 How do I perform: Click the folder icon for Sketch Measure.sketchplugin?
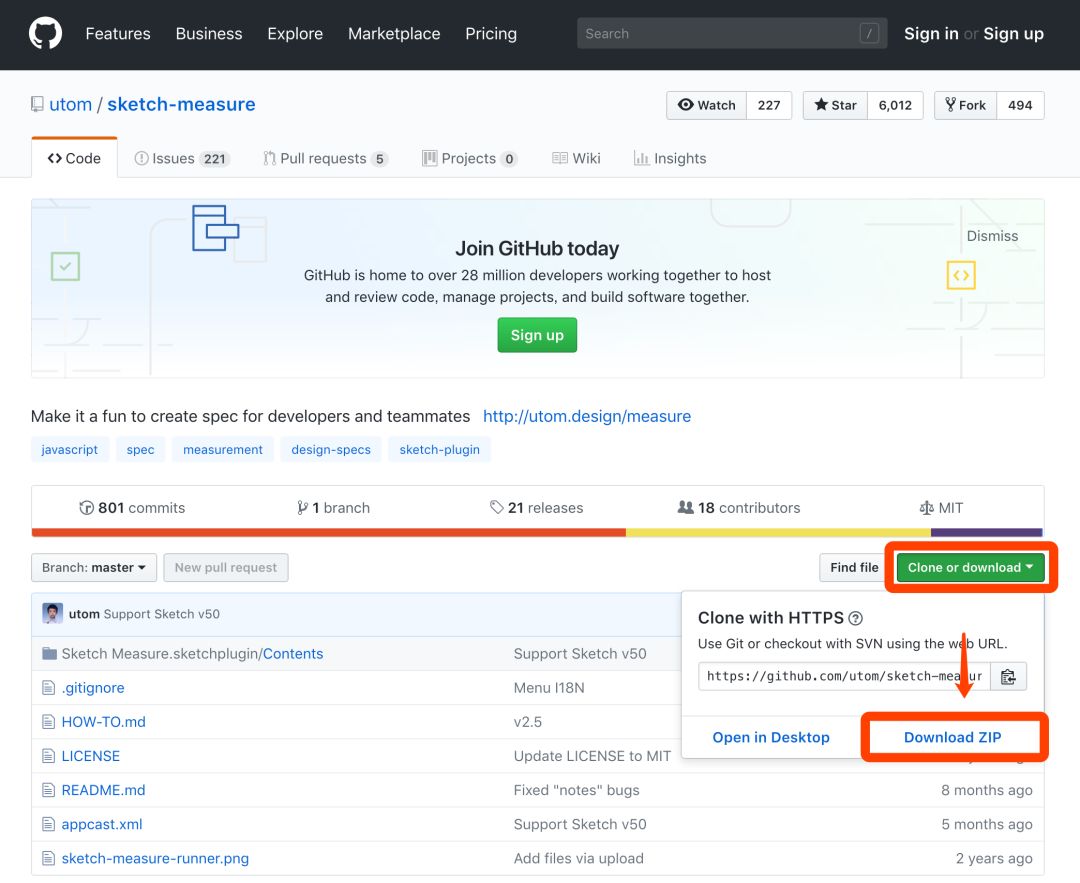[49, 653]
